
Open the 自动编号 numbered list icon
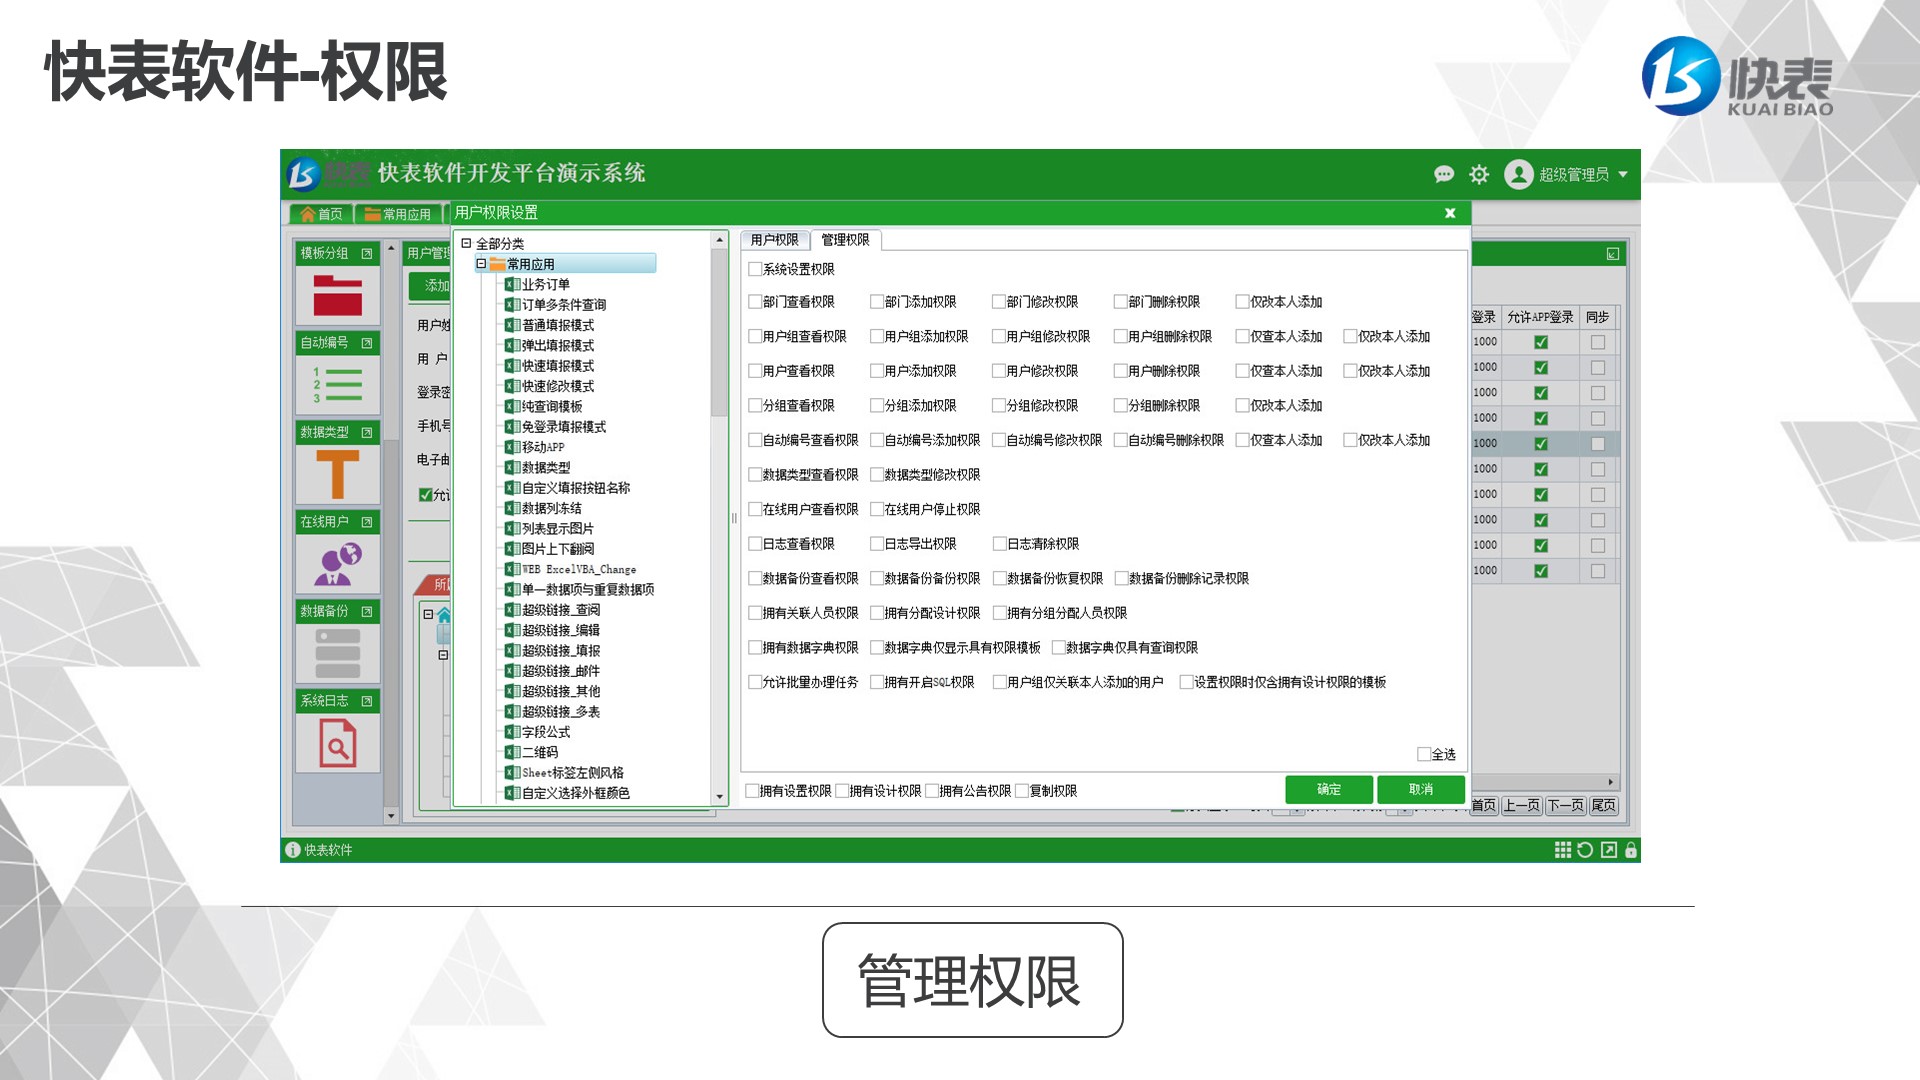(337, 385)
